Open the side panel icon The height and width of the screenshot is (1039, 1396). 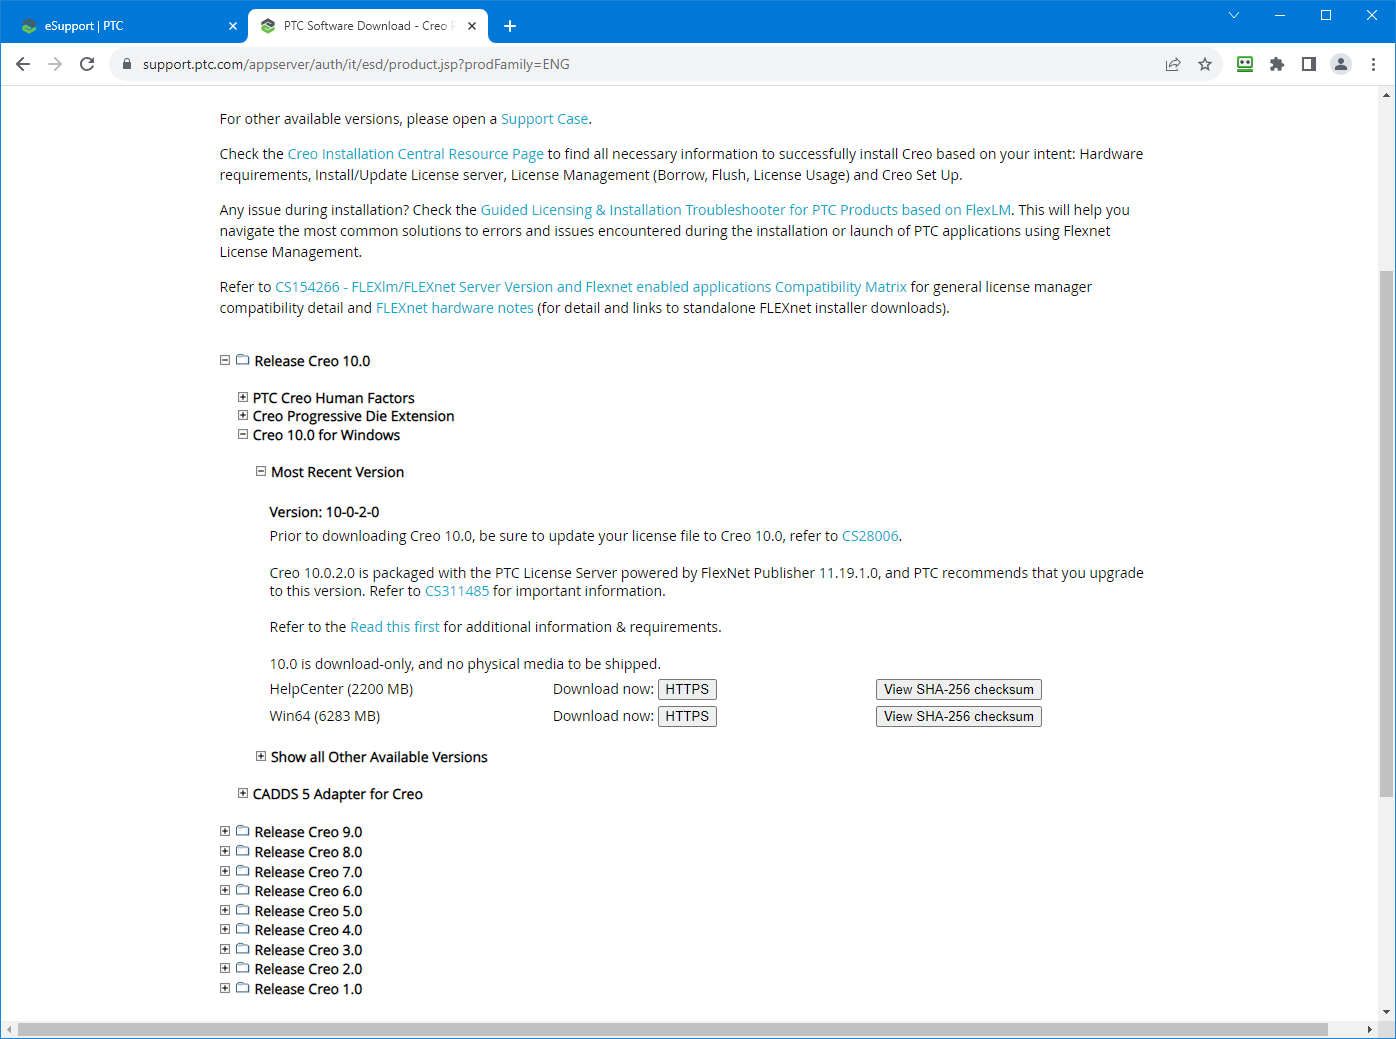click(1309, 64)
